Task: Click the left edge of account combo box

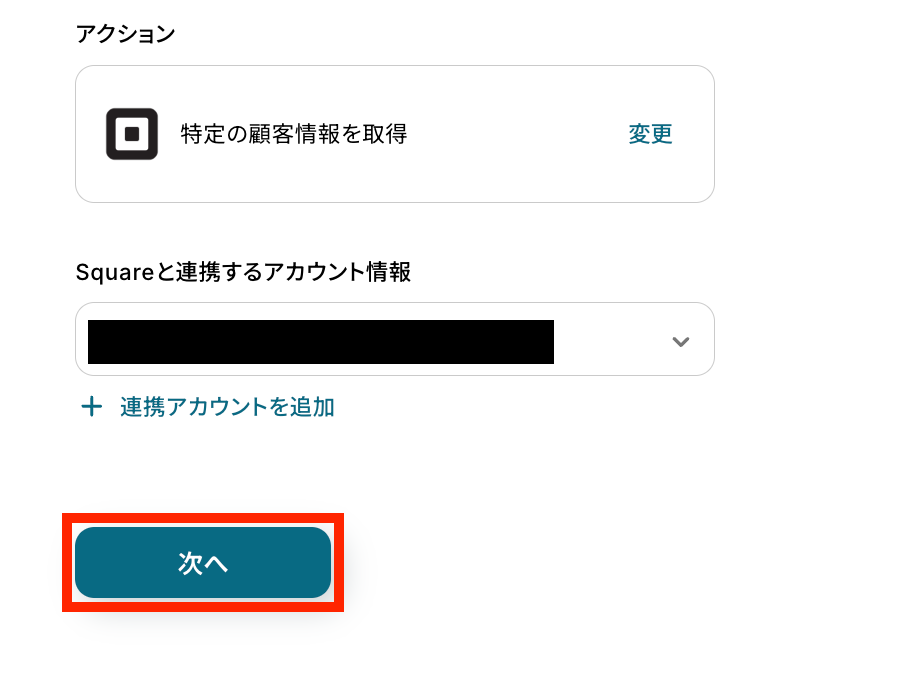Action: click(82, 341)
